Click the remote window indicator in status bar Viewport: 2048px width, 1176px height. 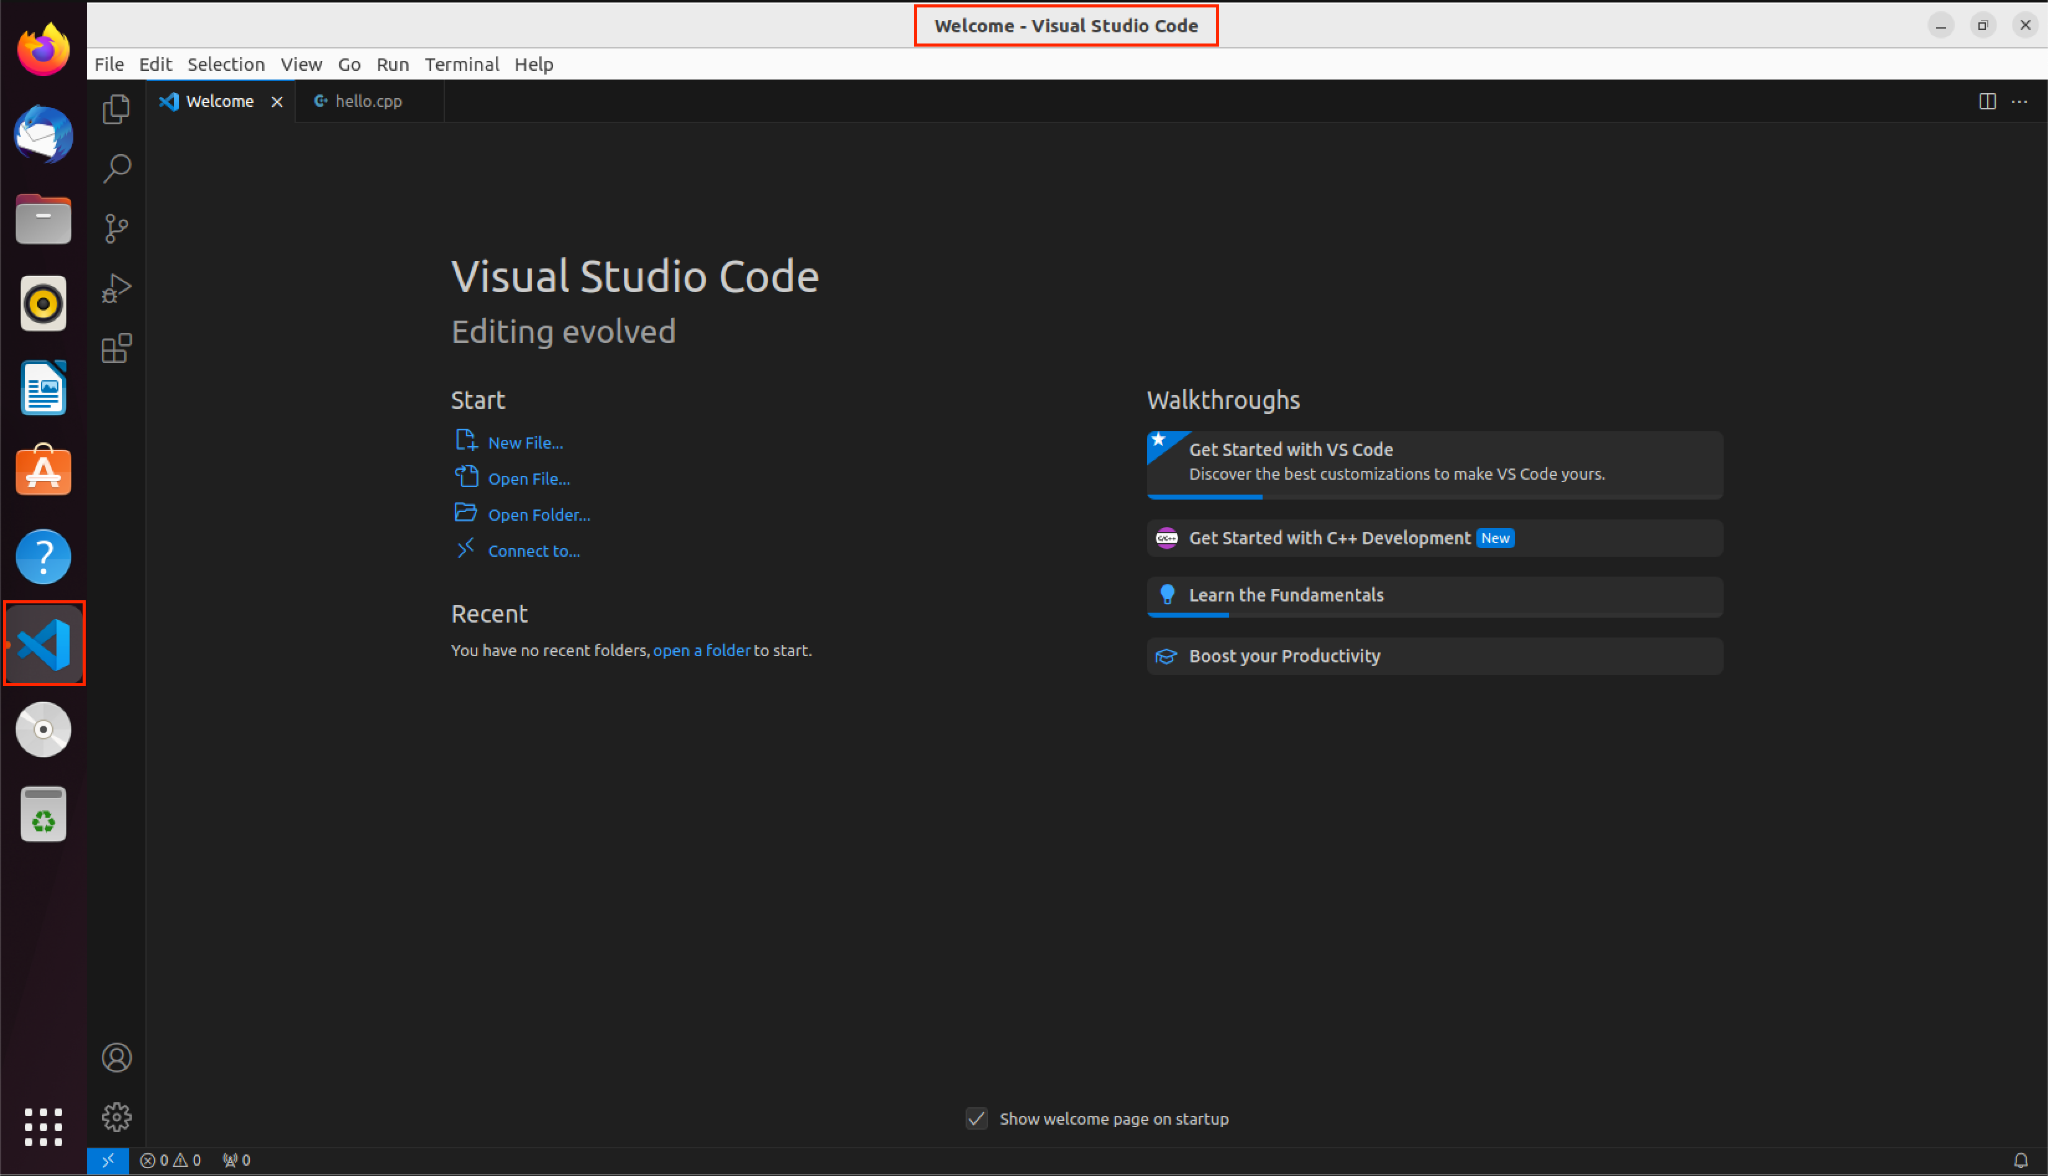click(108, 1160)
